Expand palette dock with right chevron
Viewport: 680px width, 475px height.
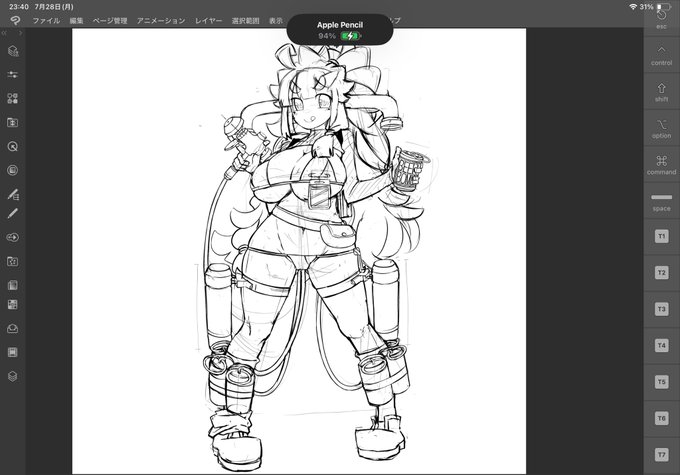[20, 33]
